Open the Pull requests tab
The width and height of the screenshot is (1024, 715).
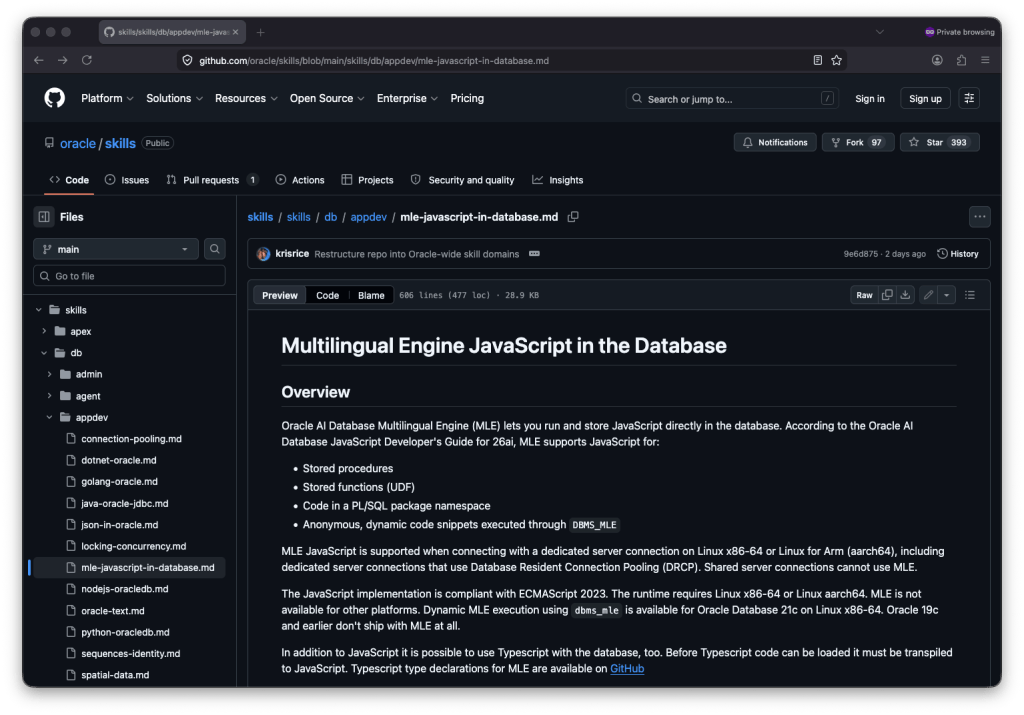pyautogui.click(x=211, y=180)
